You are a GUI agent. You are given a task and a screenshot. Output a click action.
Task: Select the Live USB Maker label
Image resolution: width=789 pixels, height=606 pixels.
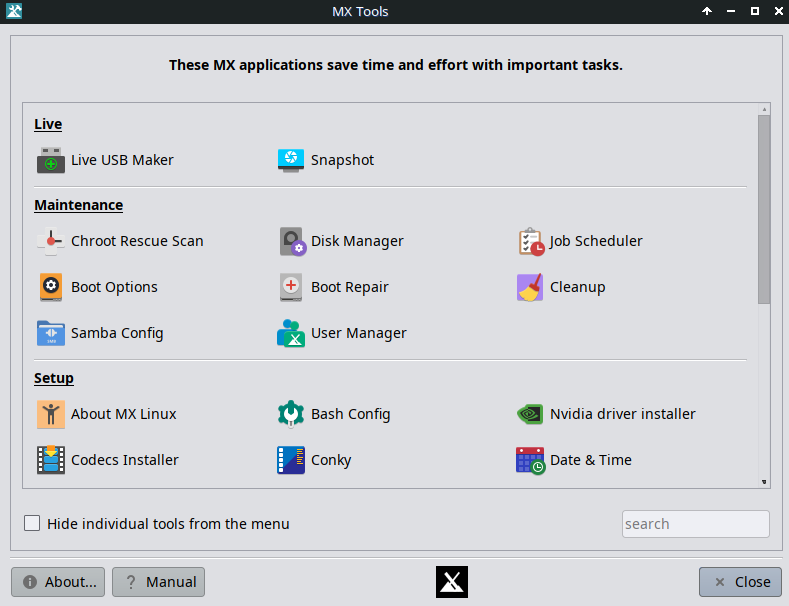(x=122, y=160)
